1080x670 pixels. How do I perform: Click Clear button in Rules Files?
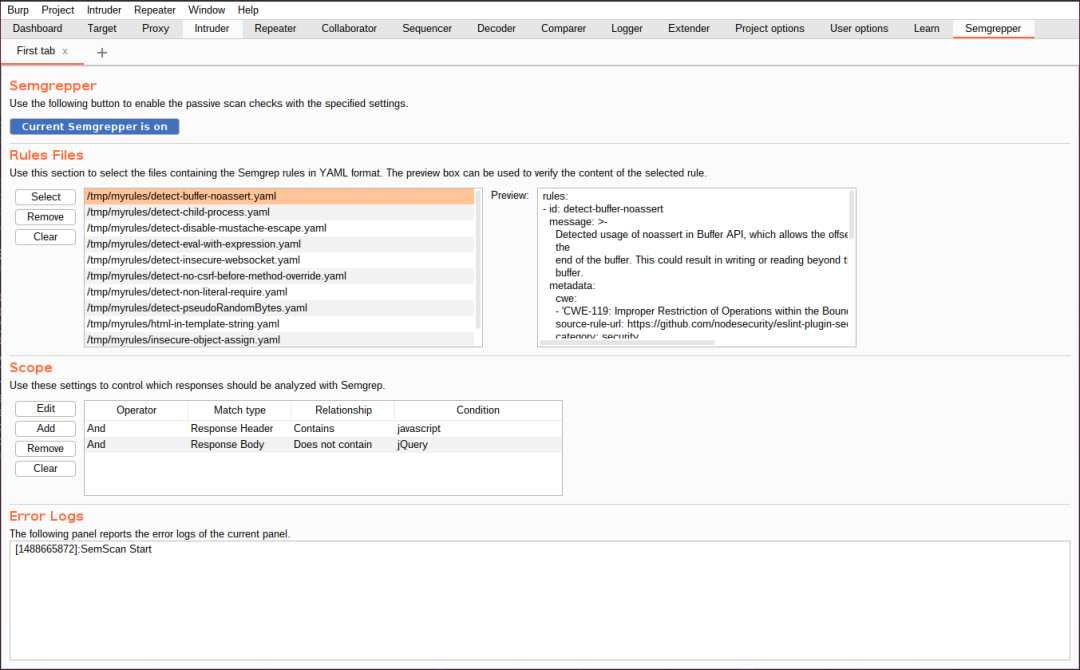(45, 237)
